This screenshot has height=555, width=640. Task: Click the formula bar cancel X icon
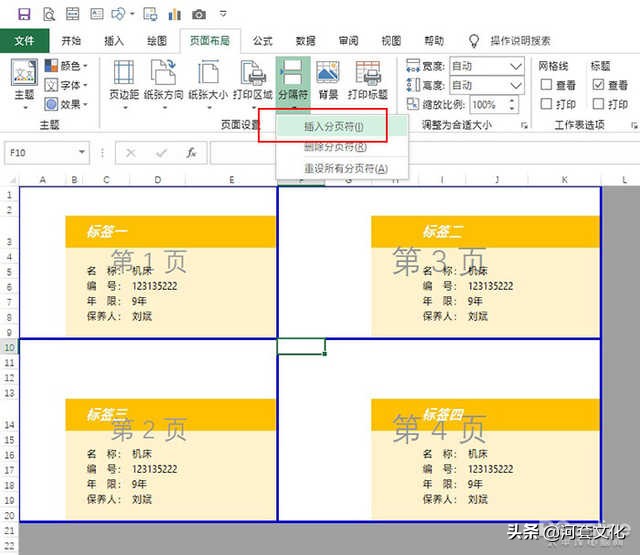point(131,153)
